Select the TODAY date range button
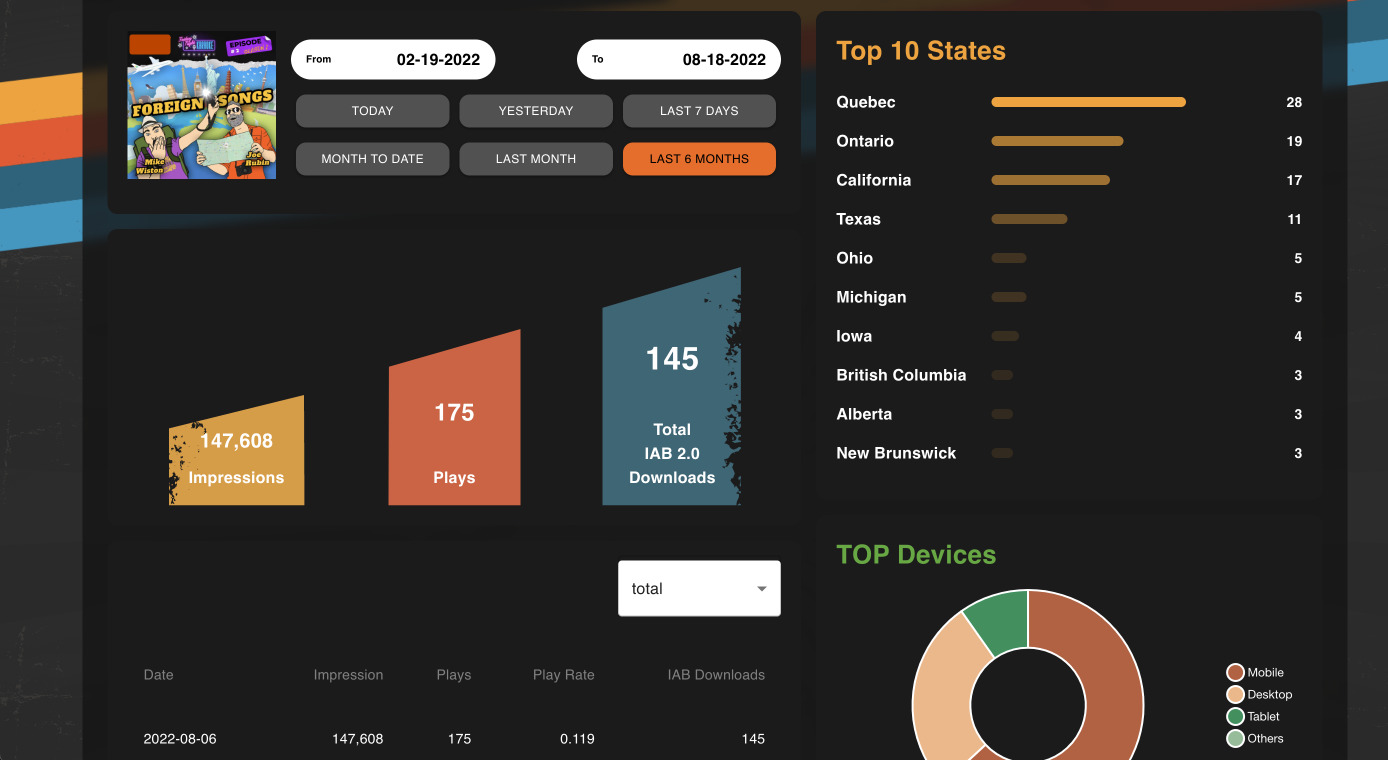The width and height of the screenshot is (1388, 760). [372, 111]
